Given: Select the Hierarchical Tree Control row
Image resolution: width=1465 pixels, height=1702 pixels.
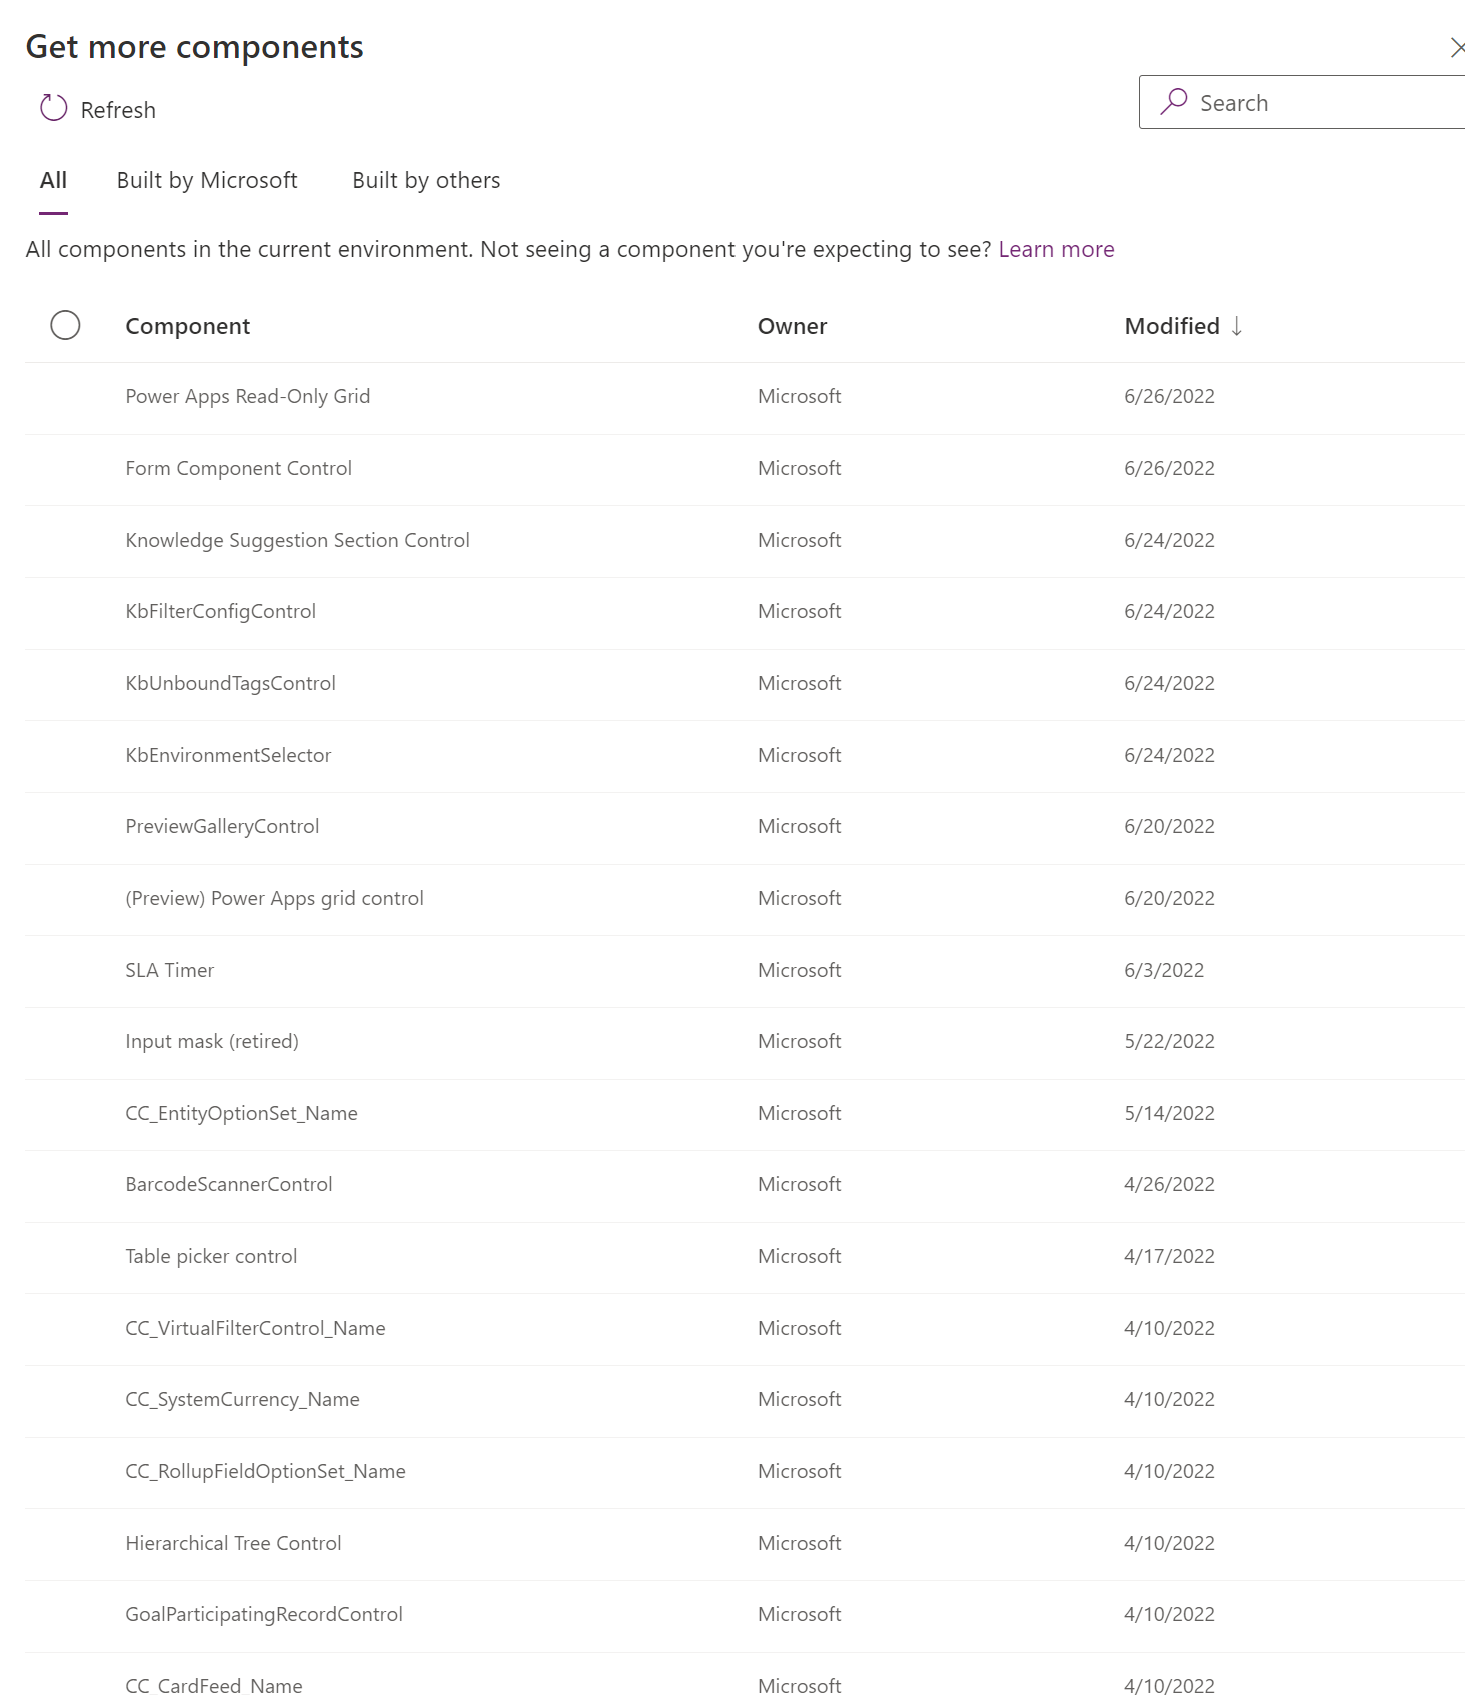Looking at the screenshot, I should [x=233, y=1543].
